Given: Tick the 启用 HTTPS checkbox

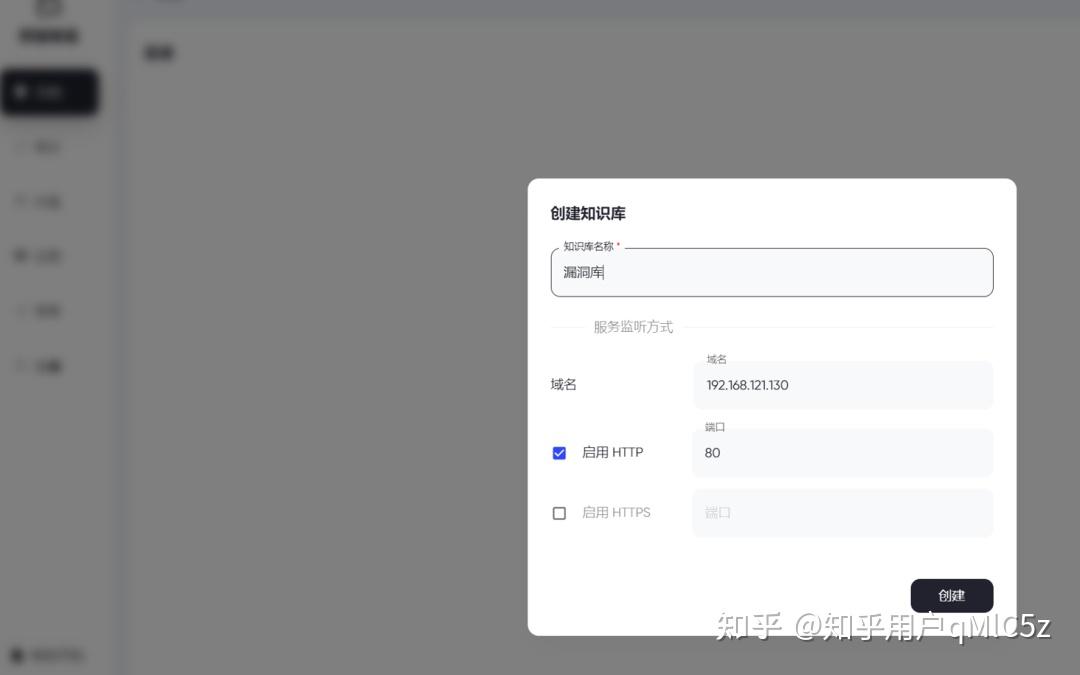Looking at the screenshot, I should pos(559,513).
